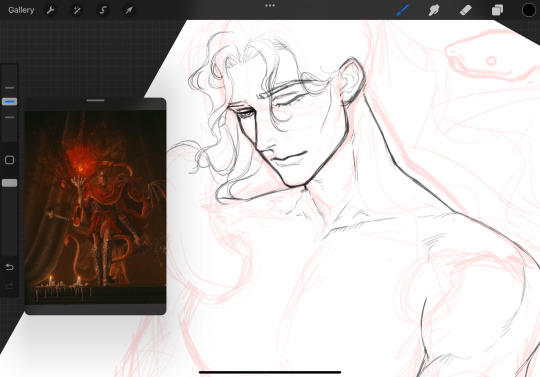Adjust the brush opacity slider handle
Viewport: 540px width, 377px height.
pos(9,183)
